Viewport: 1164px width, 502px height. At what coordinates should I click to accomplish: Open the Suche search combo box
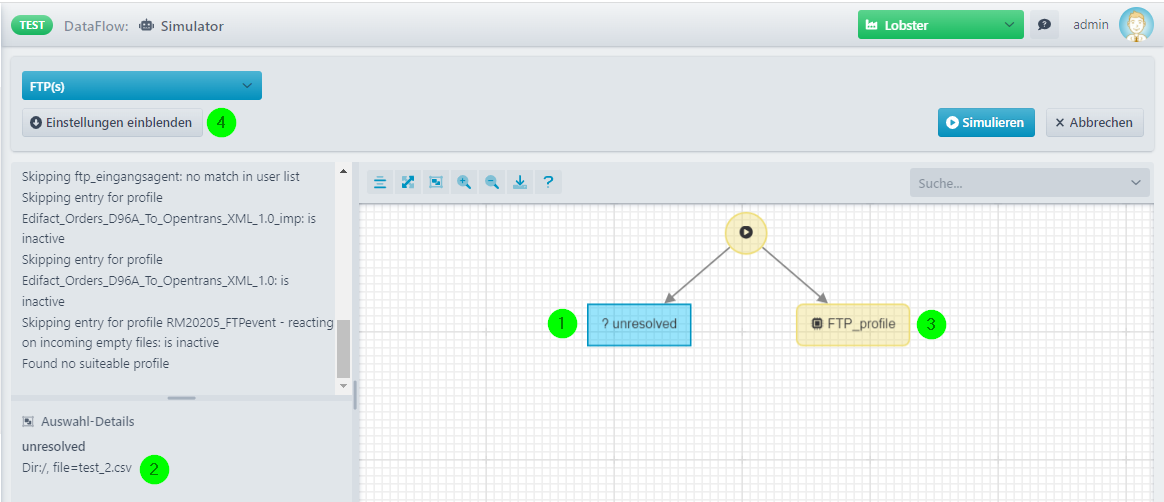click(x=1029, y=183)
